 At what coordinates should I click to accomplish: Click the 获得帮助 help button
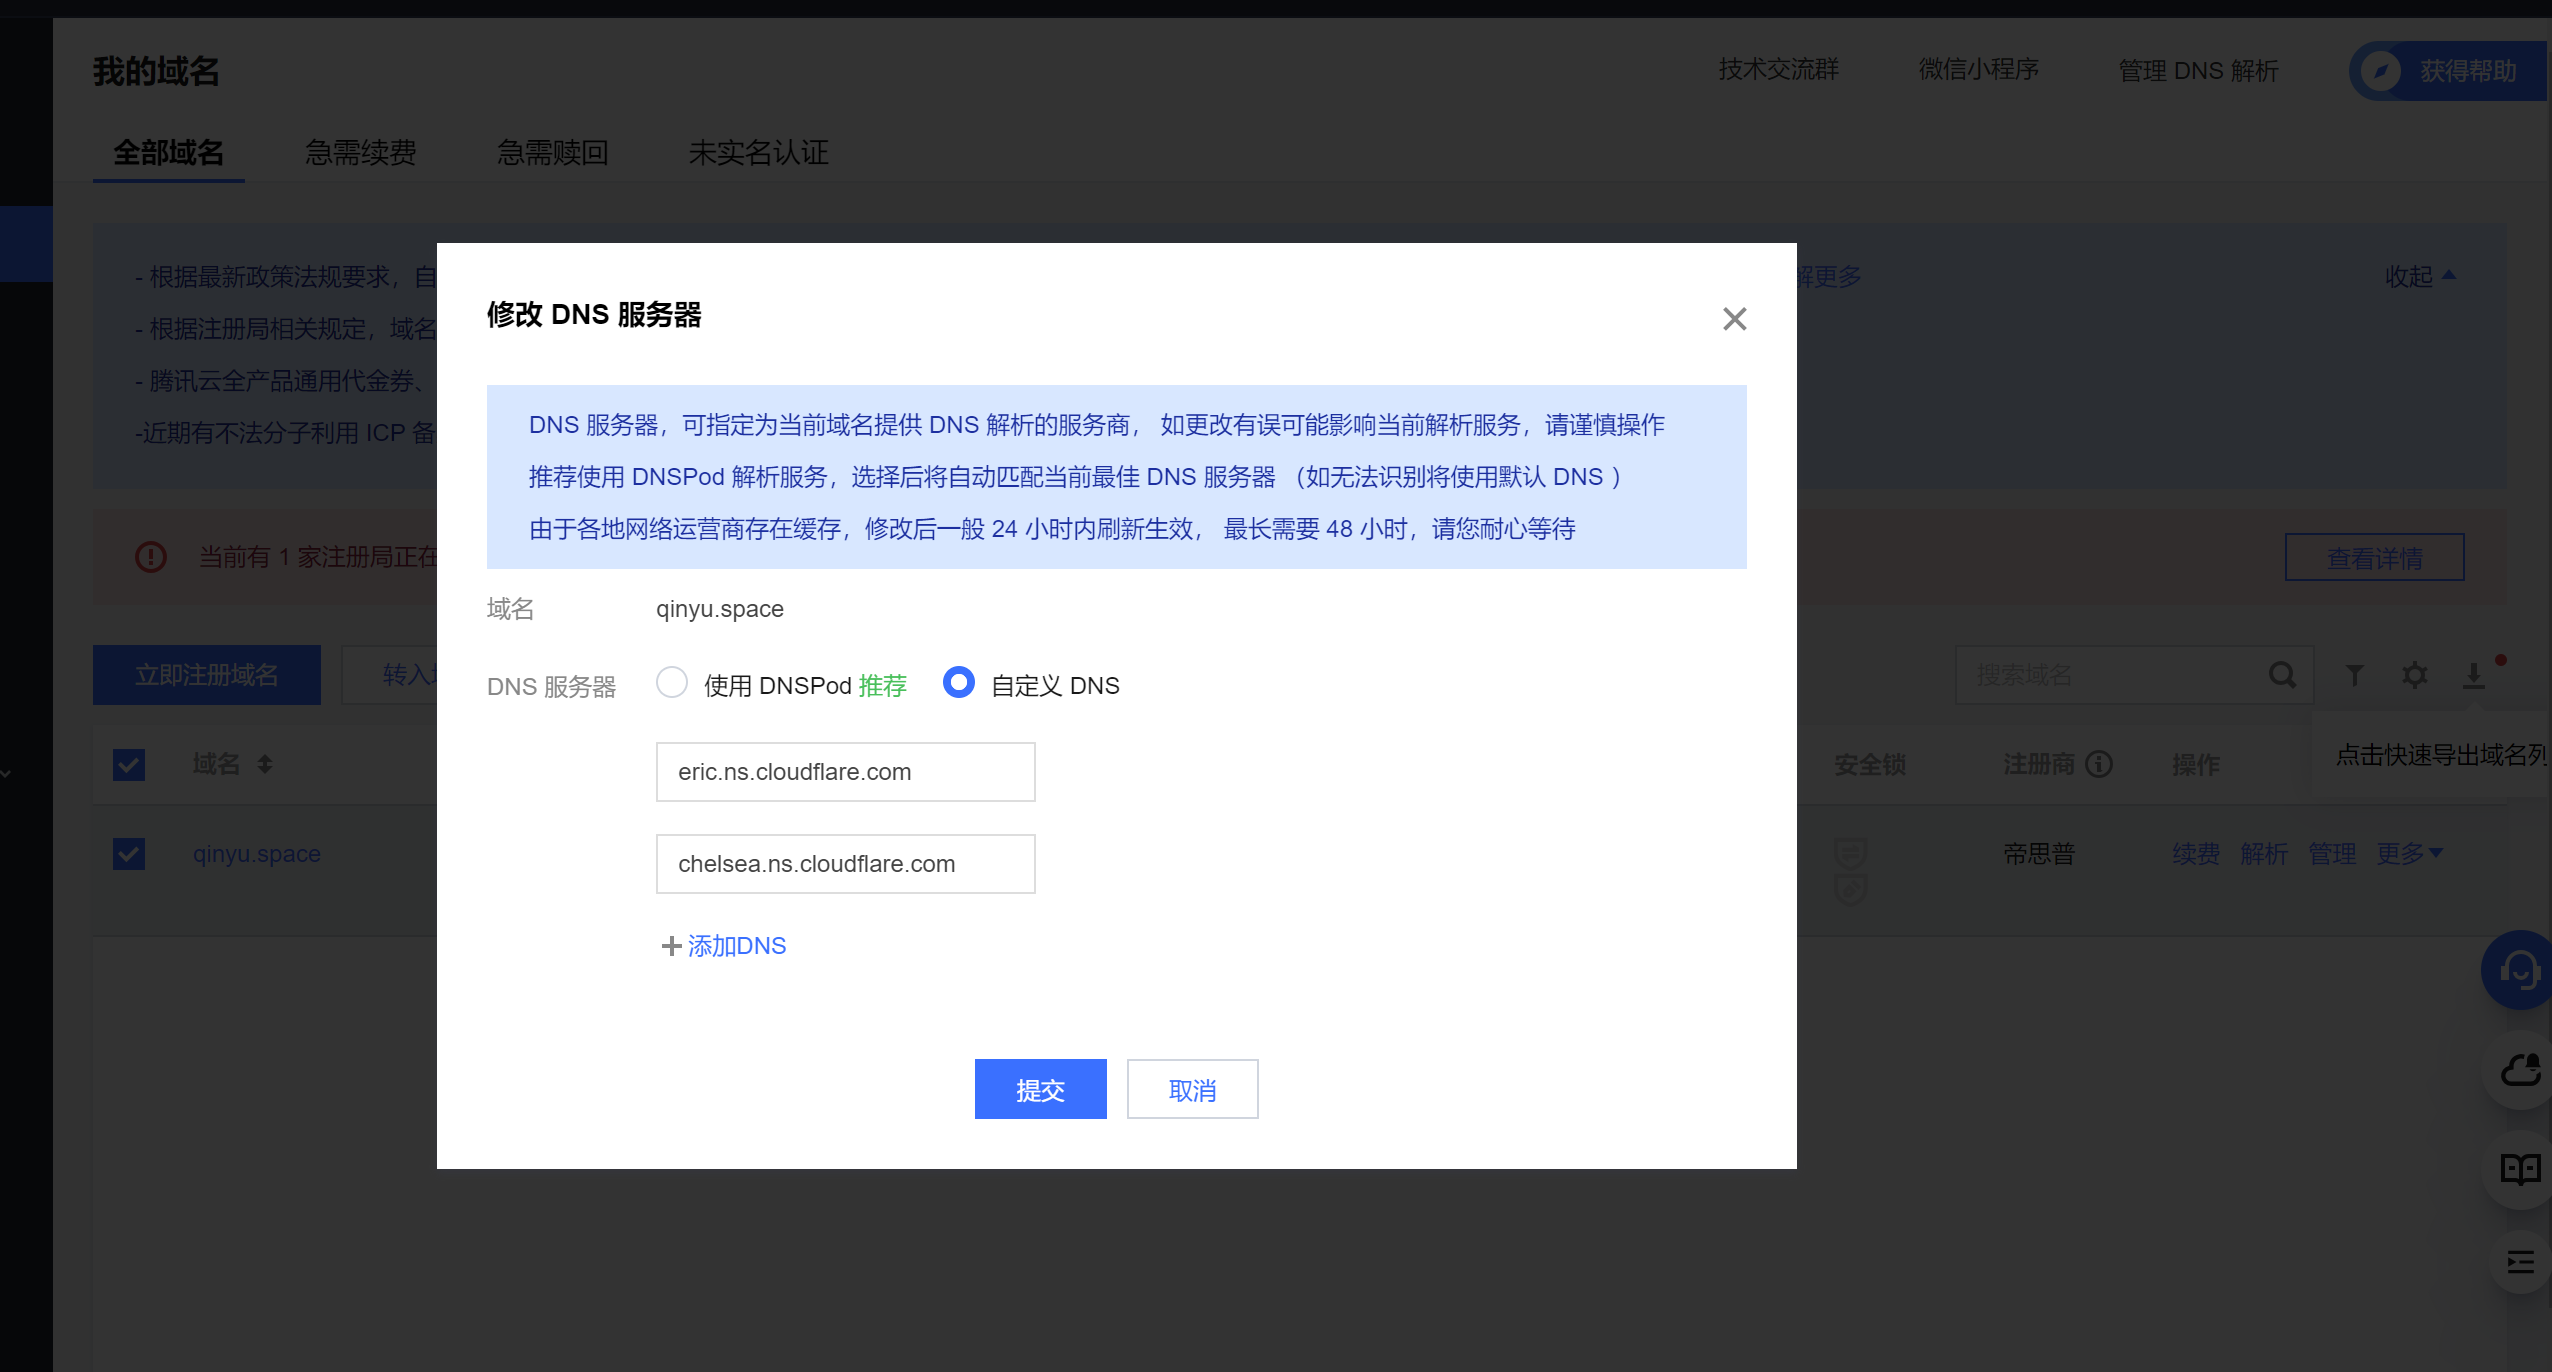pos(2449,71)
